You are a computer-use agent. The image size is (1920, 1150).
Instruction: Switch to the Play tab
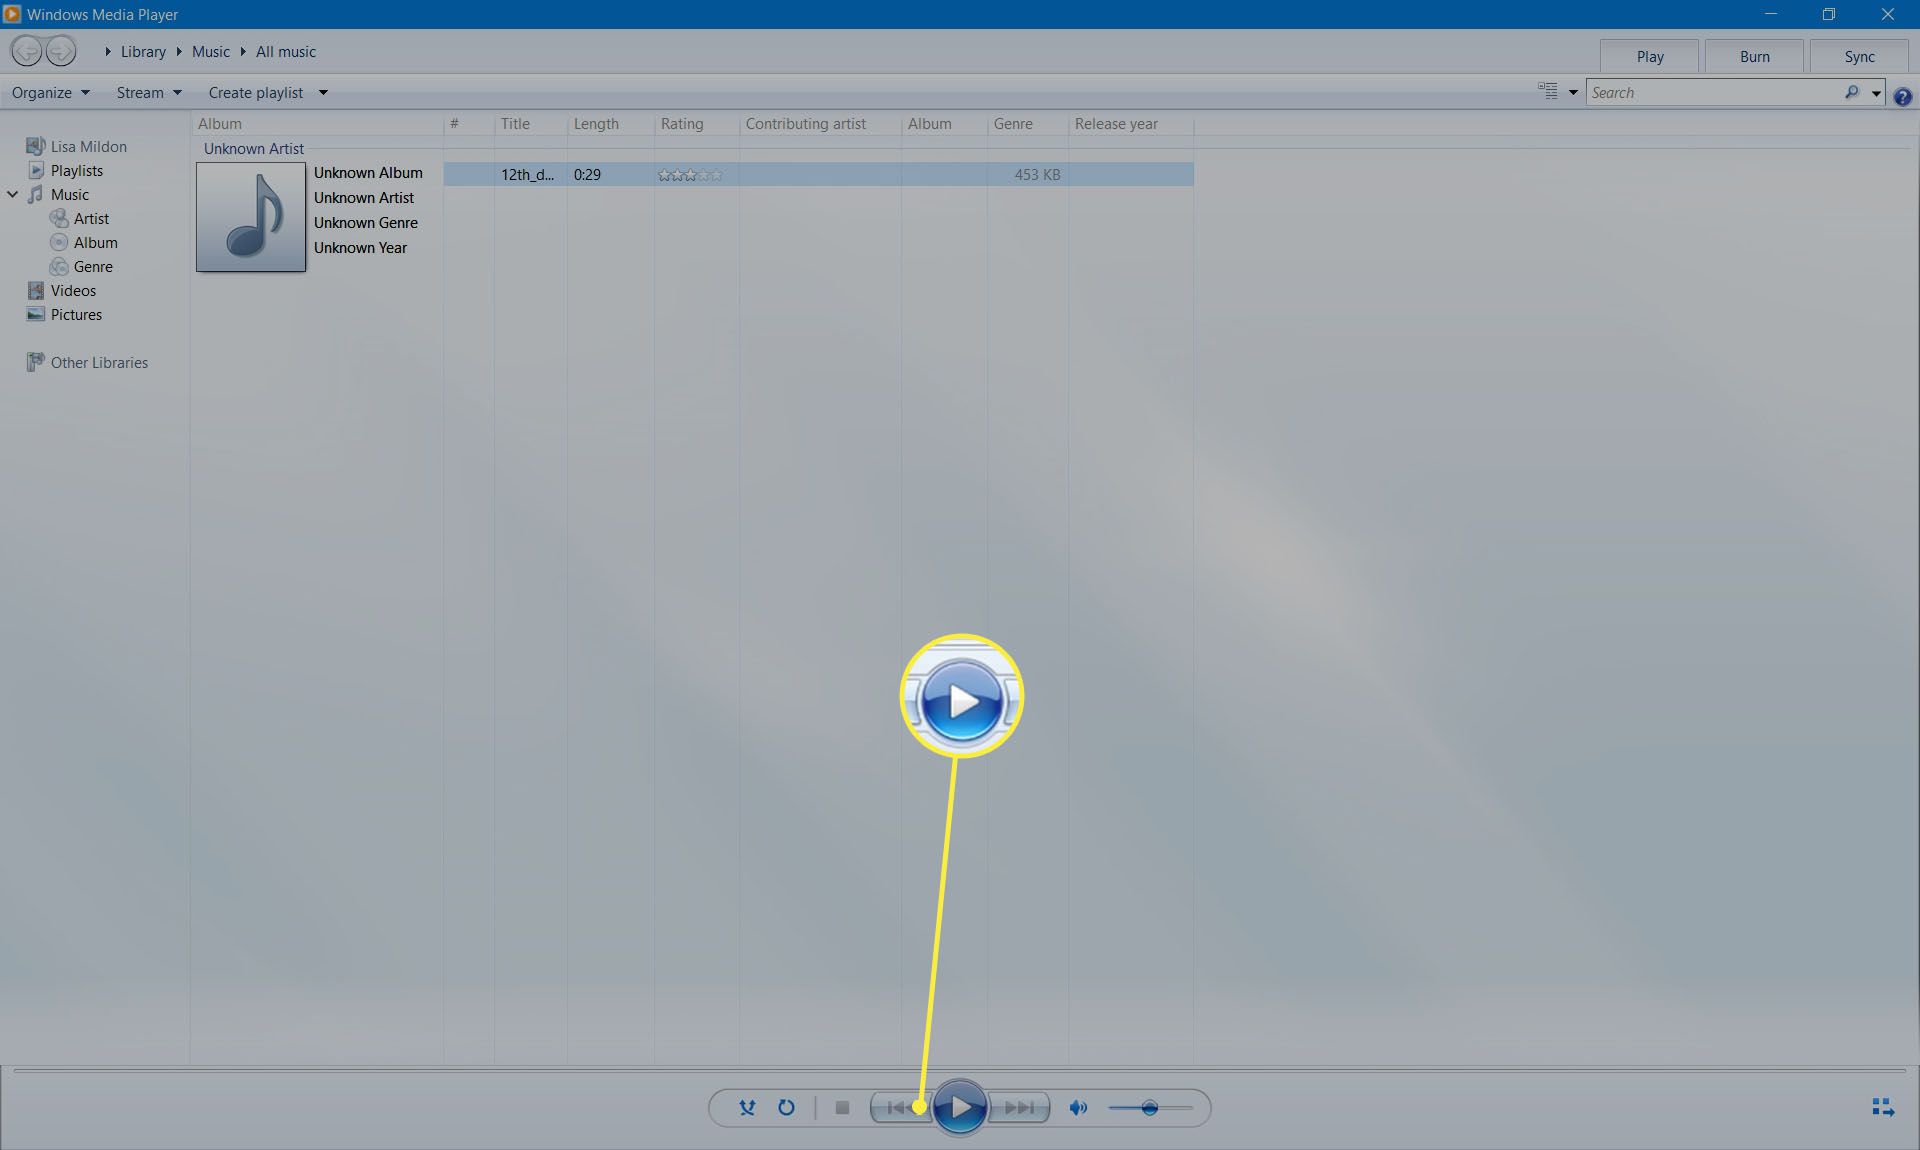click(x=1650, y=57)
